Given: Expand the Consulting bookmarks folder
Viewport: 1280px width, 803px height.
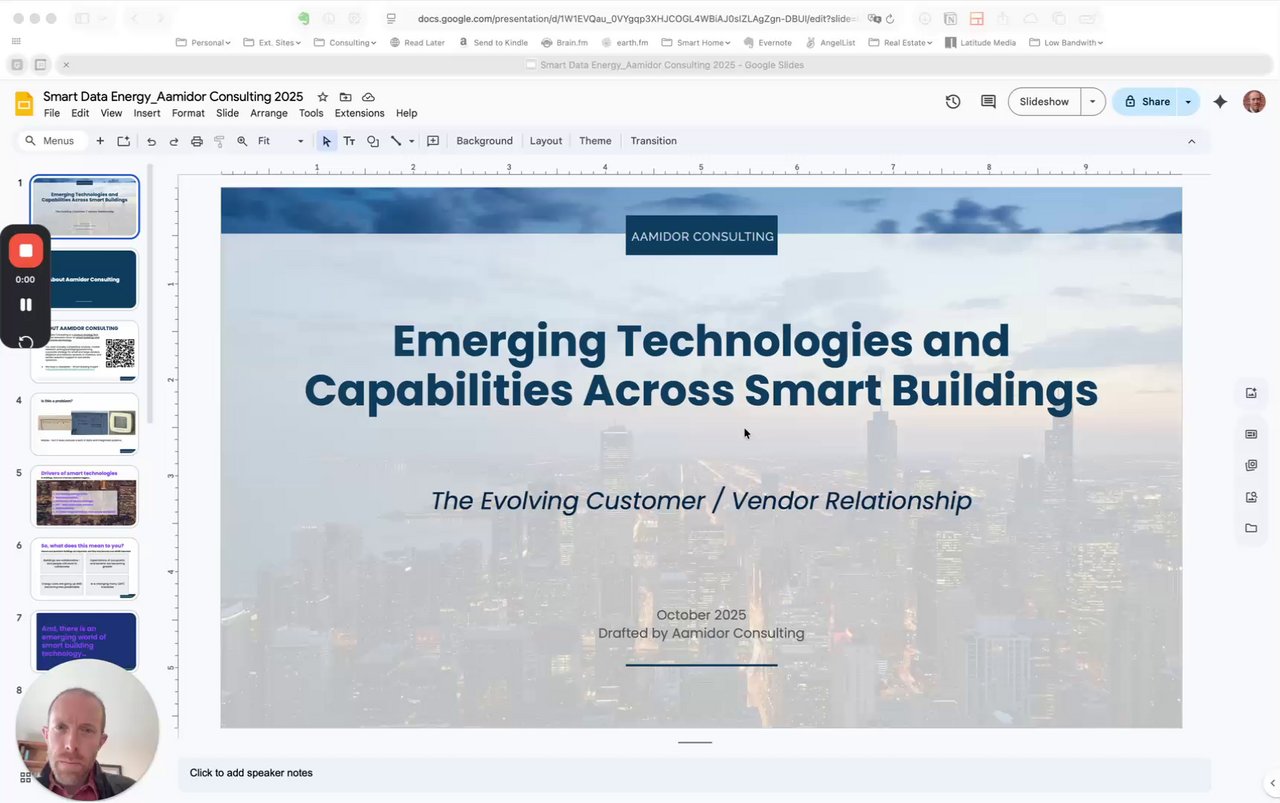Looking at the screenshot, I should pos(345,43).
